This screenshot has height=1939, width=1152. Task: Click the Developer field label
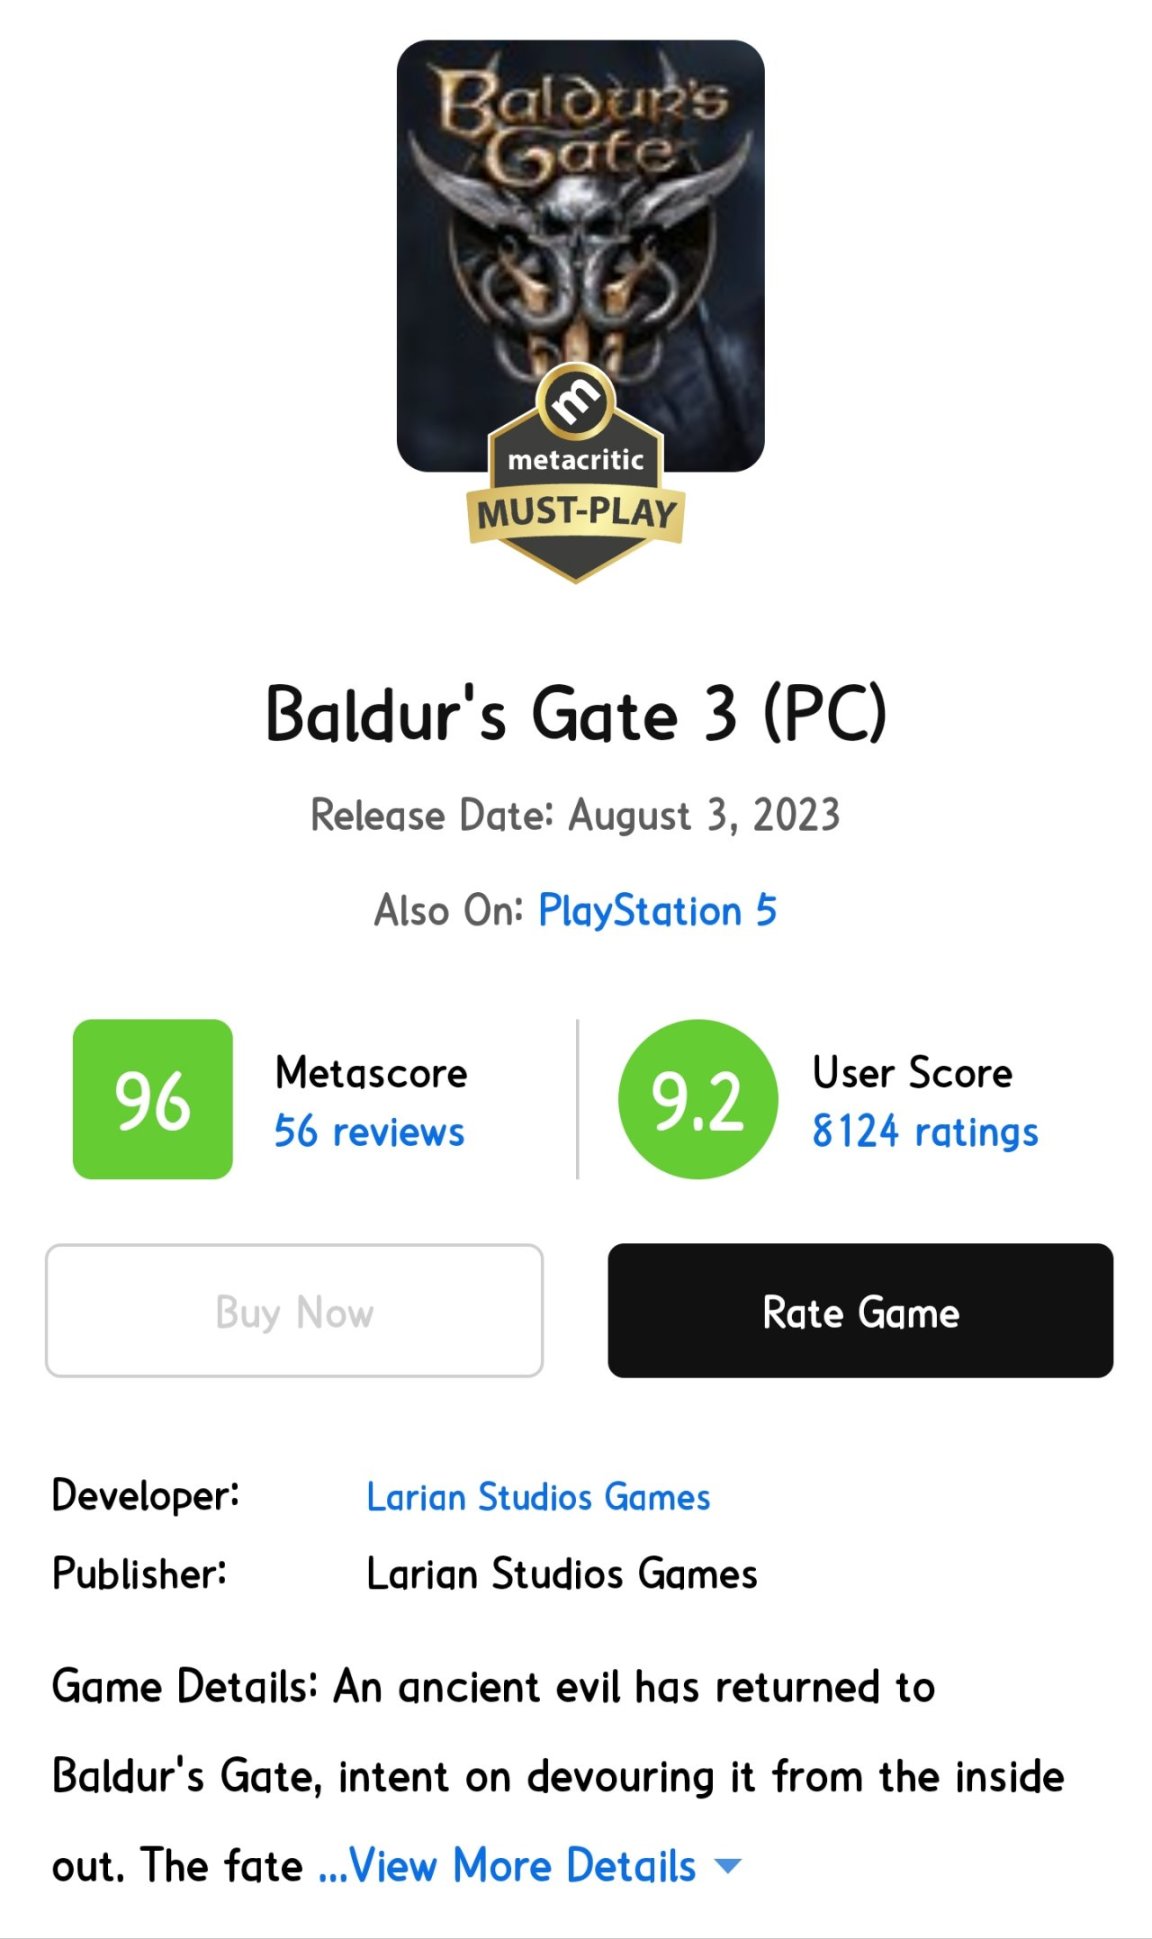pos(146,1496)
